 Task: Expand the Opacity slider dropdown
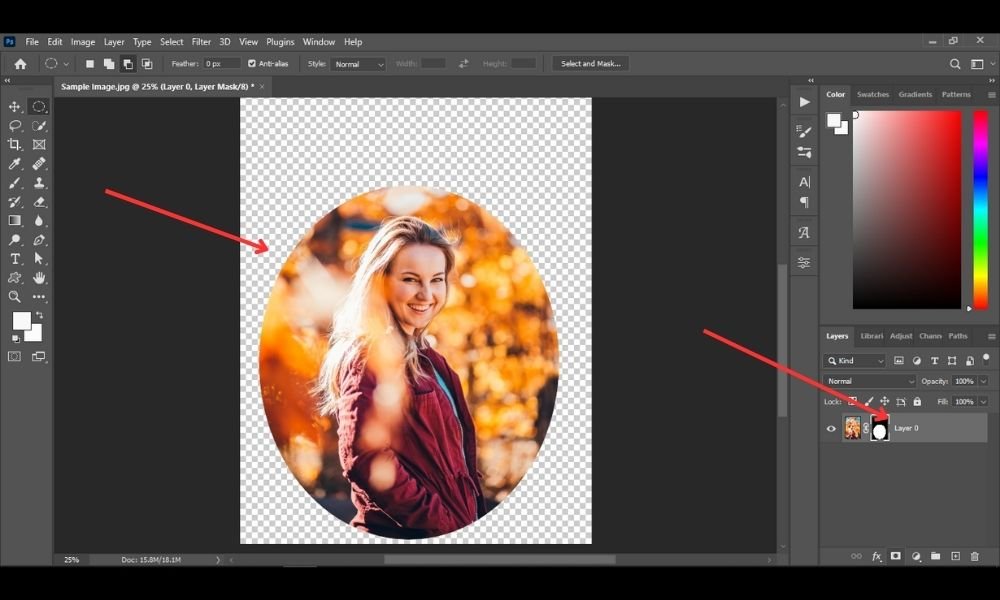[983, 381]
